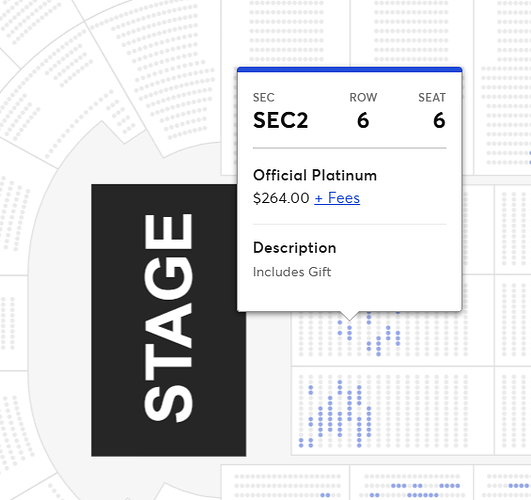Click the black STAGE block
This screenshot has height=500, width=531.
click(169, 320)
